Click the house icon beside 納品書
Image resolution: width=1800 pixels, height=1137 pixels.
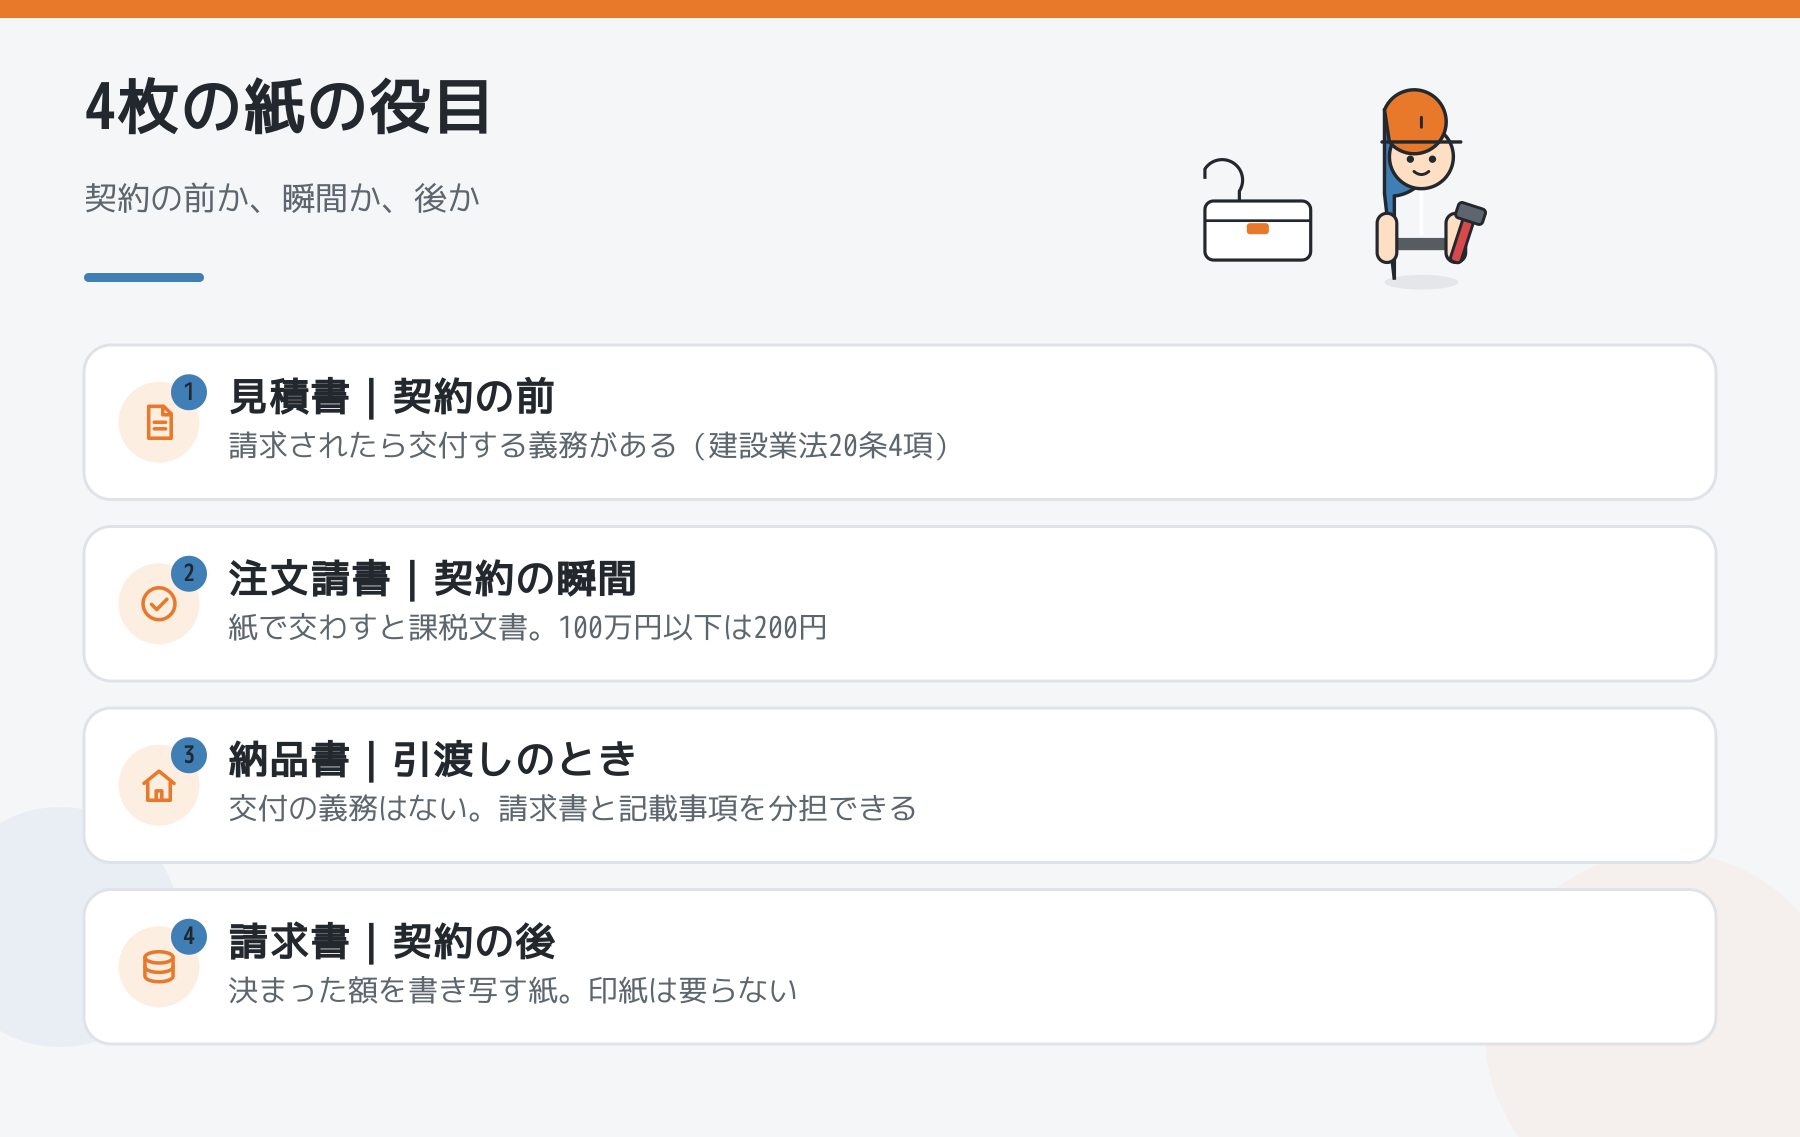(x=159, y=786)
